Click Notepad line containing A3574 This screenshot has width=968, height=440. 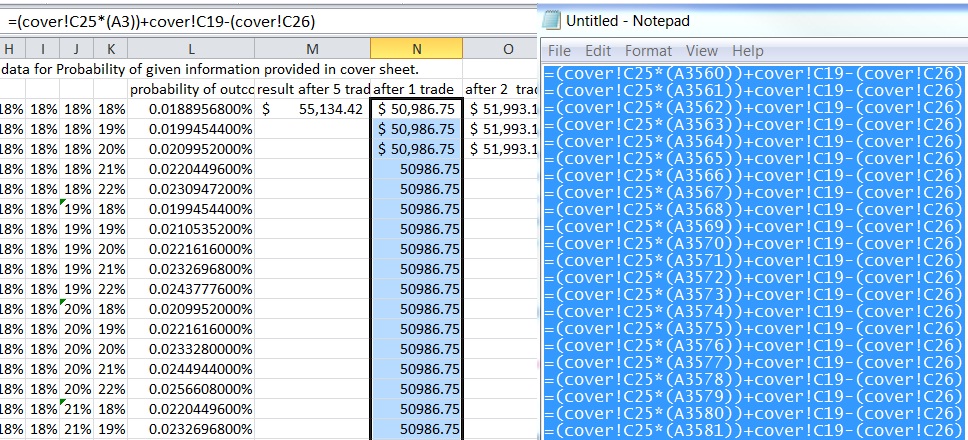(754, 311)
